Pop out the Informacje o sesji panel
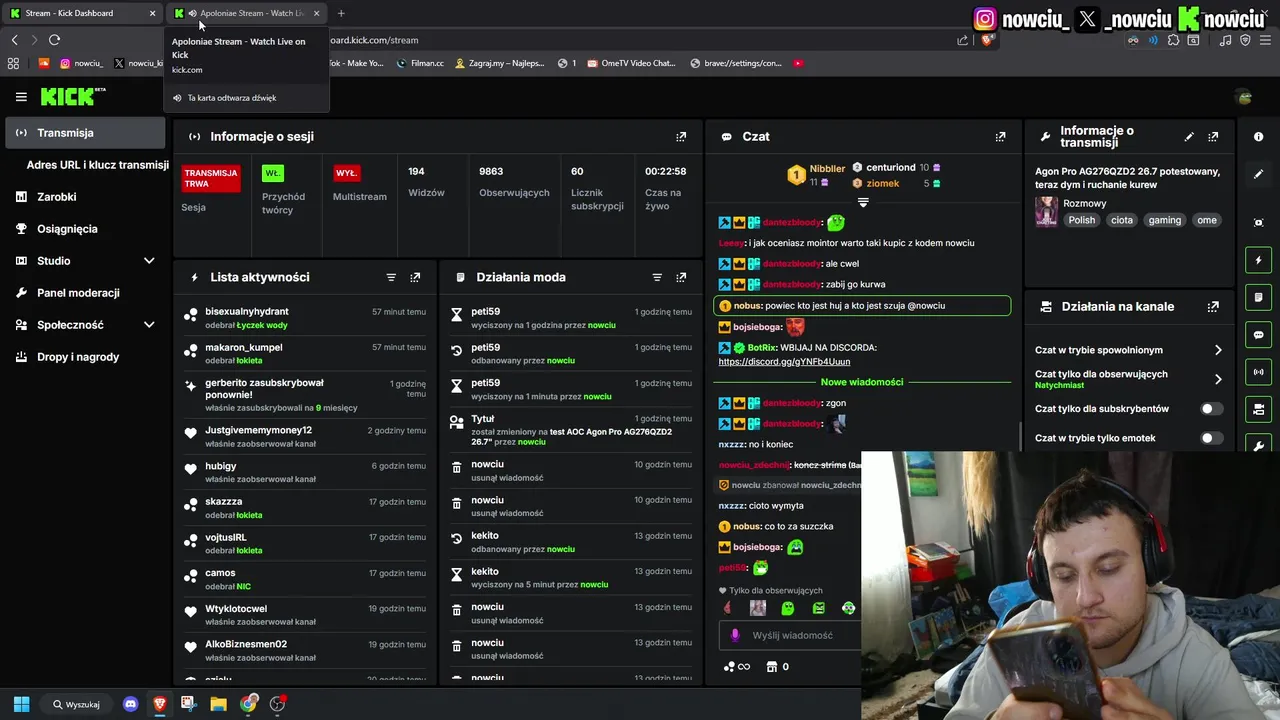The height and width of the screenshot is (720, 1280). [x=681, y=137]
